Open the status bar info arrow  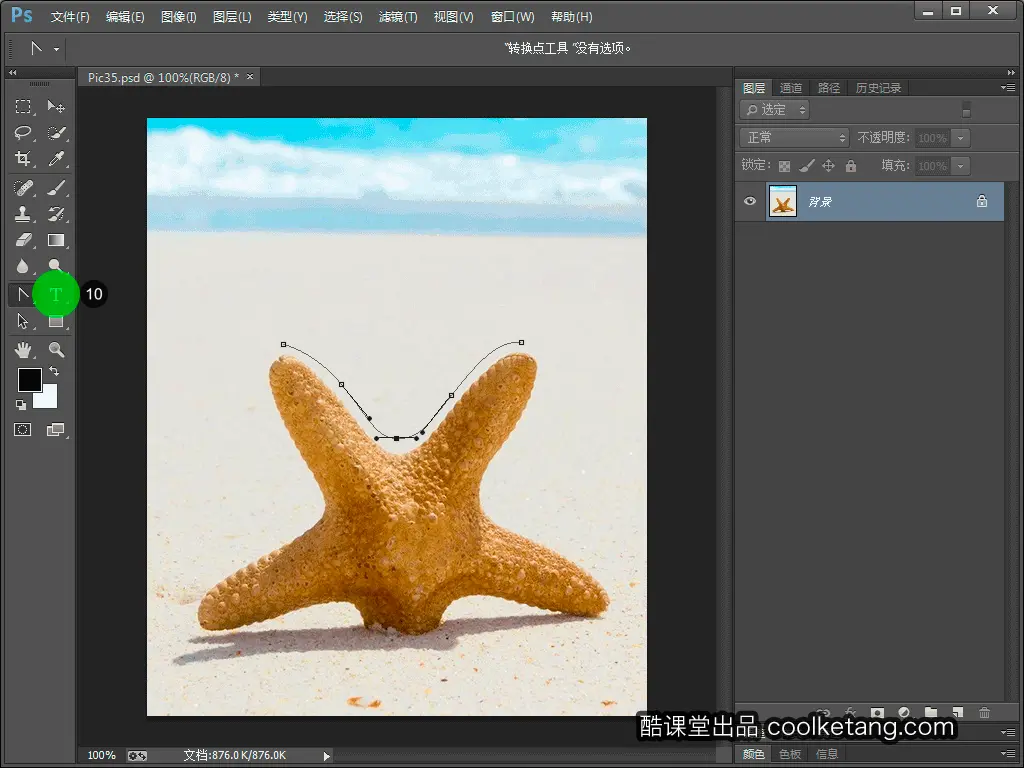pyautogui.click(x=327, y=756)
